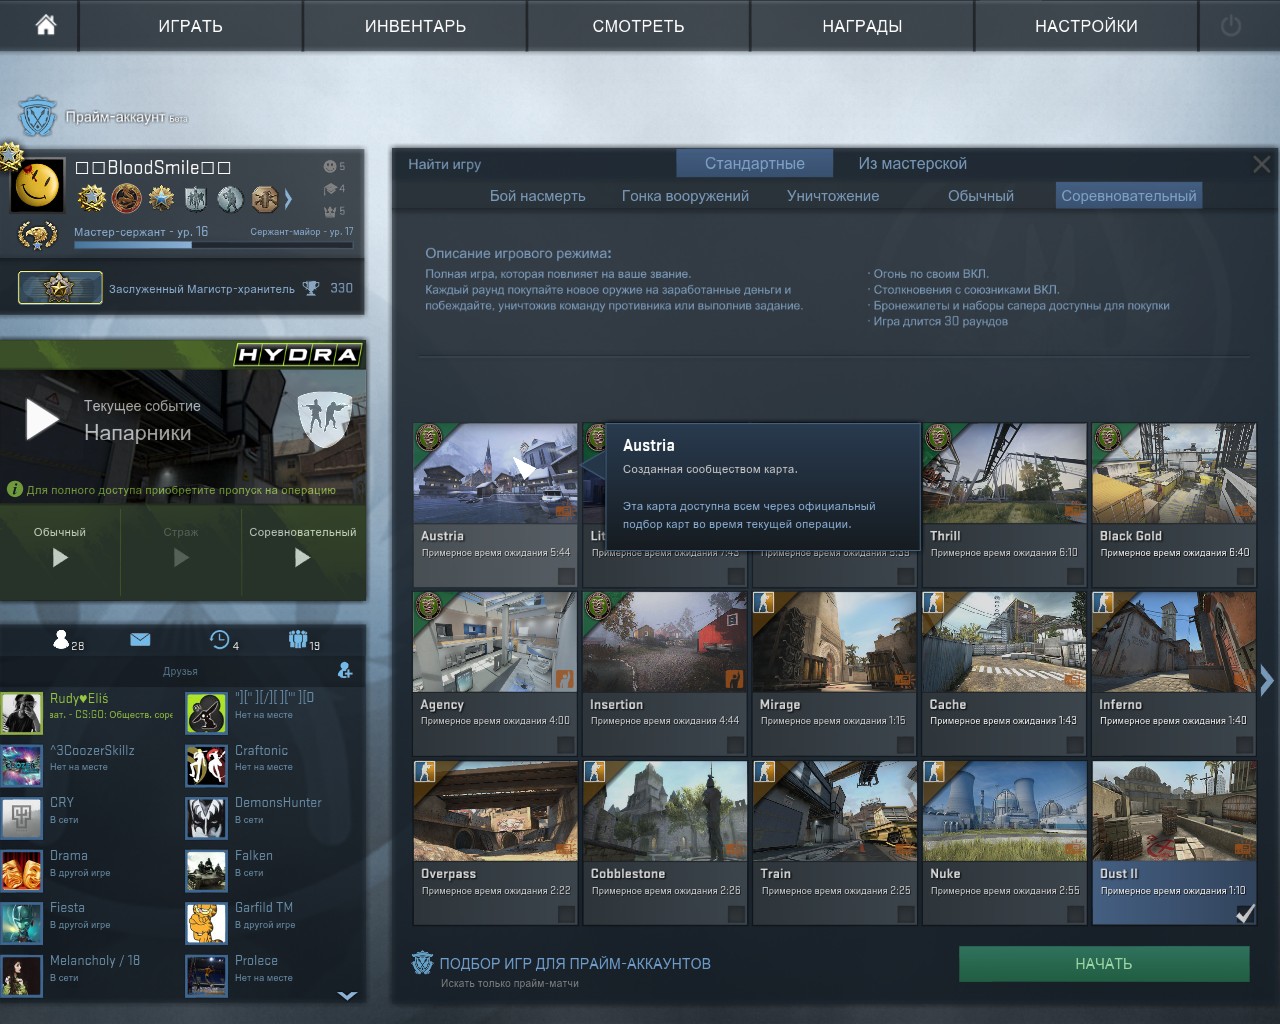Click the Drama friend avatar
Image resolution: width=1280 pixels, height=1024 pixels.
(21, 871)
